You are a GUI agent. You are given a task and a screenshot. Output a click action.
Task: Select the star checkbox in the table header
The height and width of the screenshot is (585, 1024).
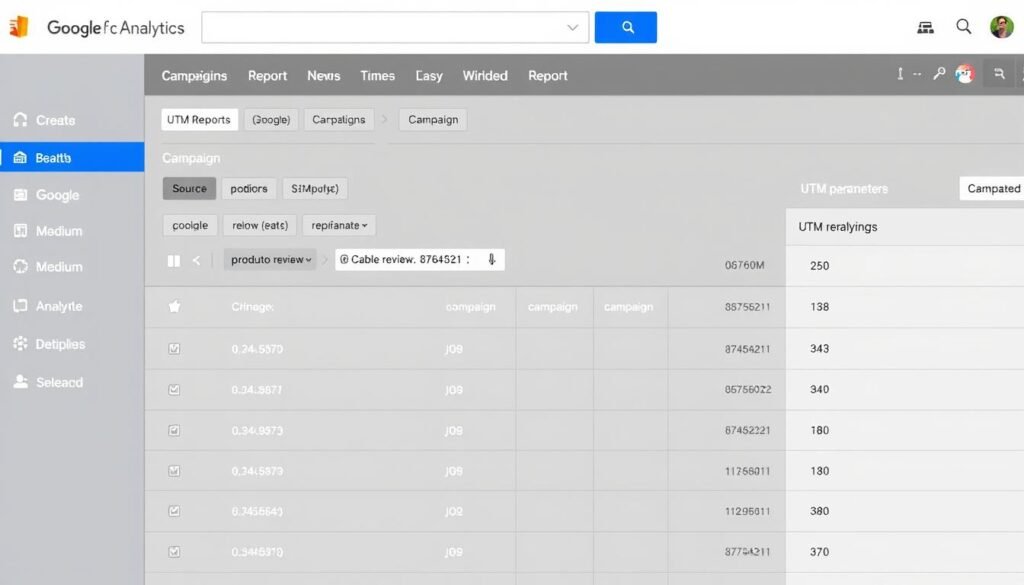[175, 307]
